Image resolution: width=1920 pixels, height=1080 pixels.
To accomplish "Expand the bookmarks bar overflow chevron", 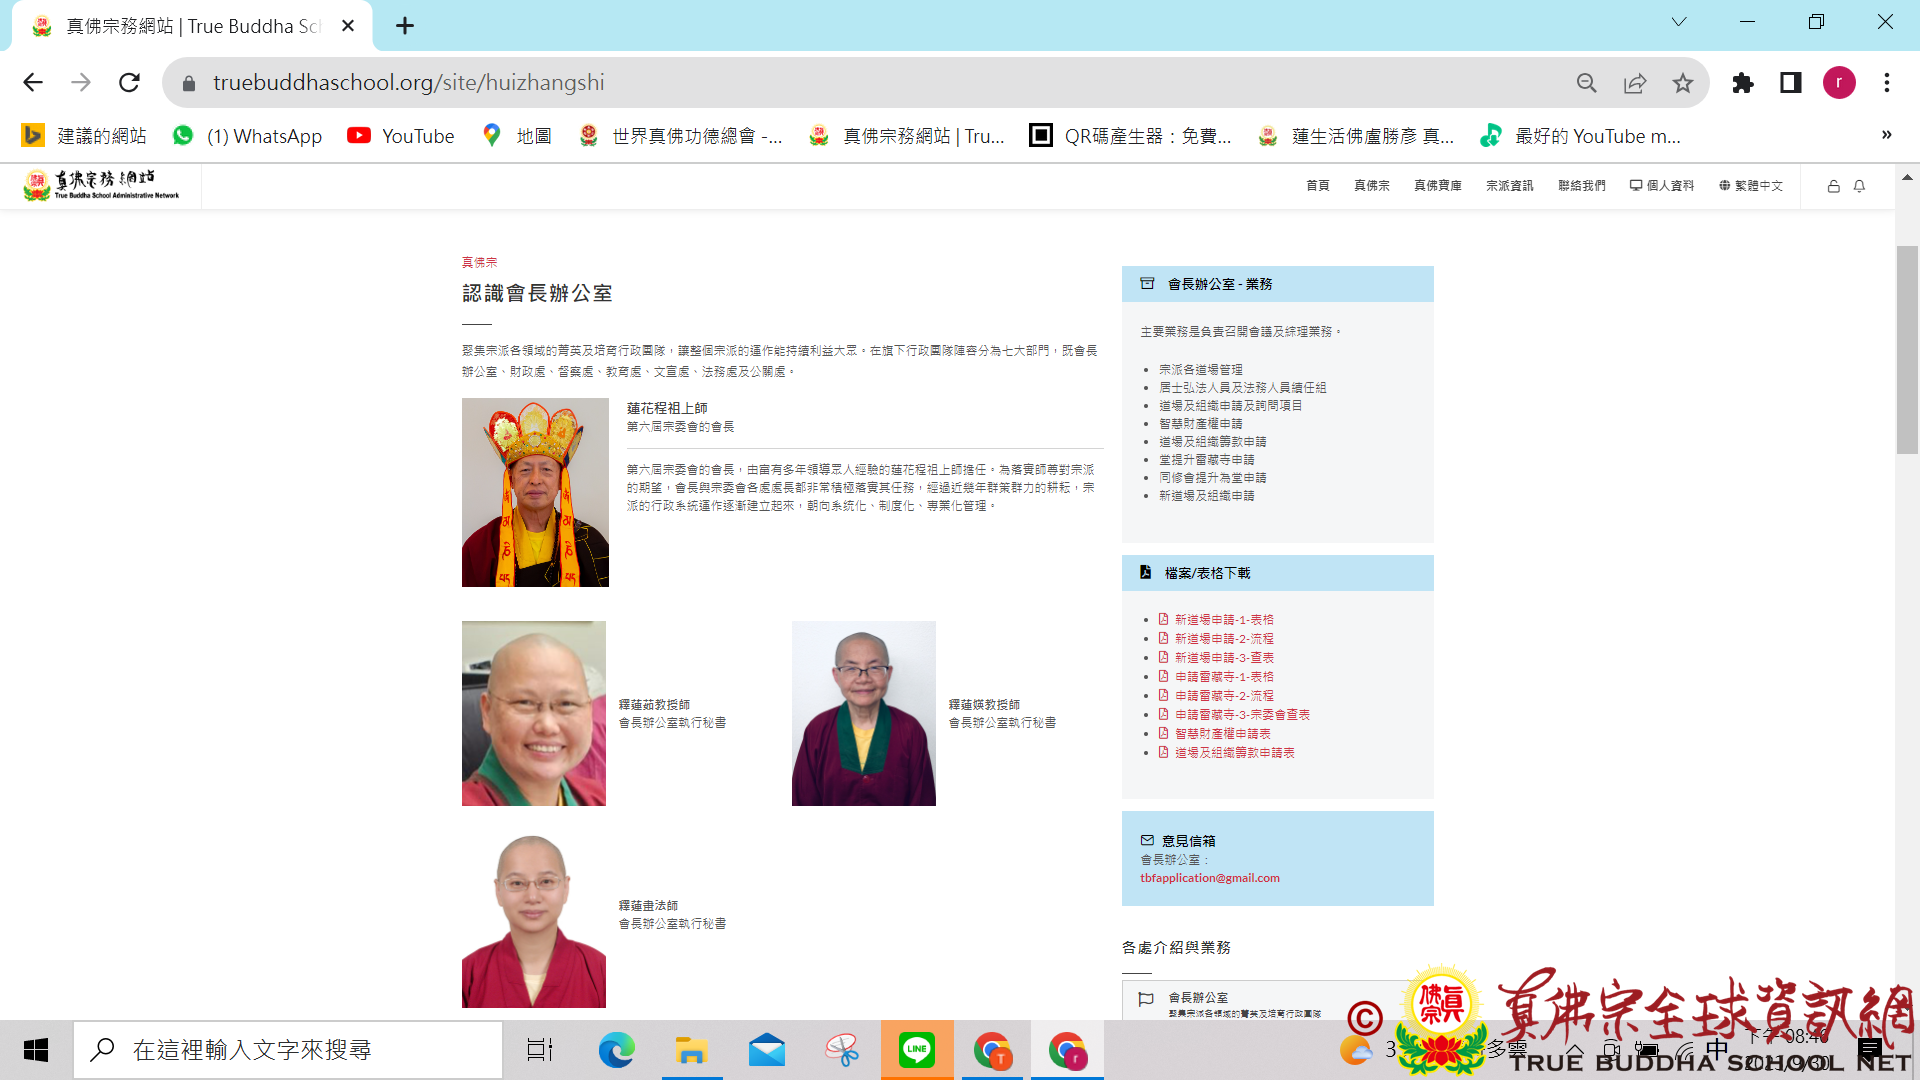I will coord(1886,135).
